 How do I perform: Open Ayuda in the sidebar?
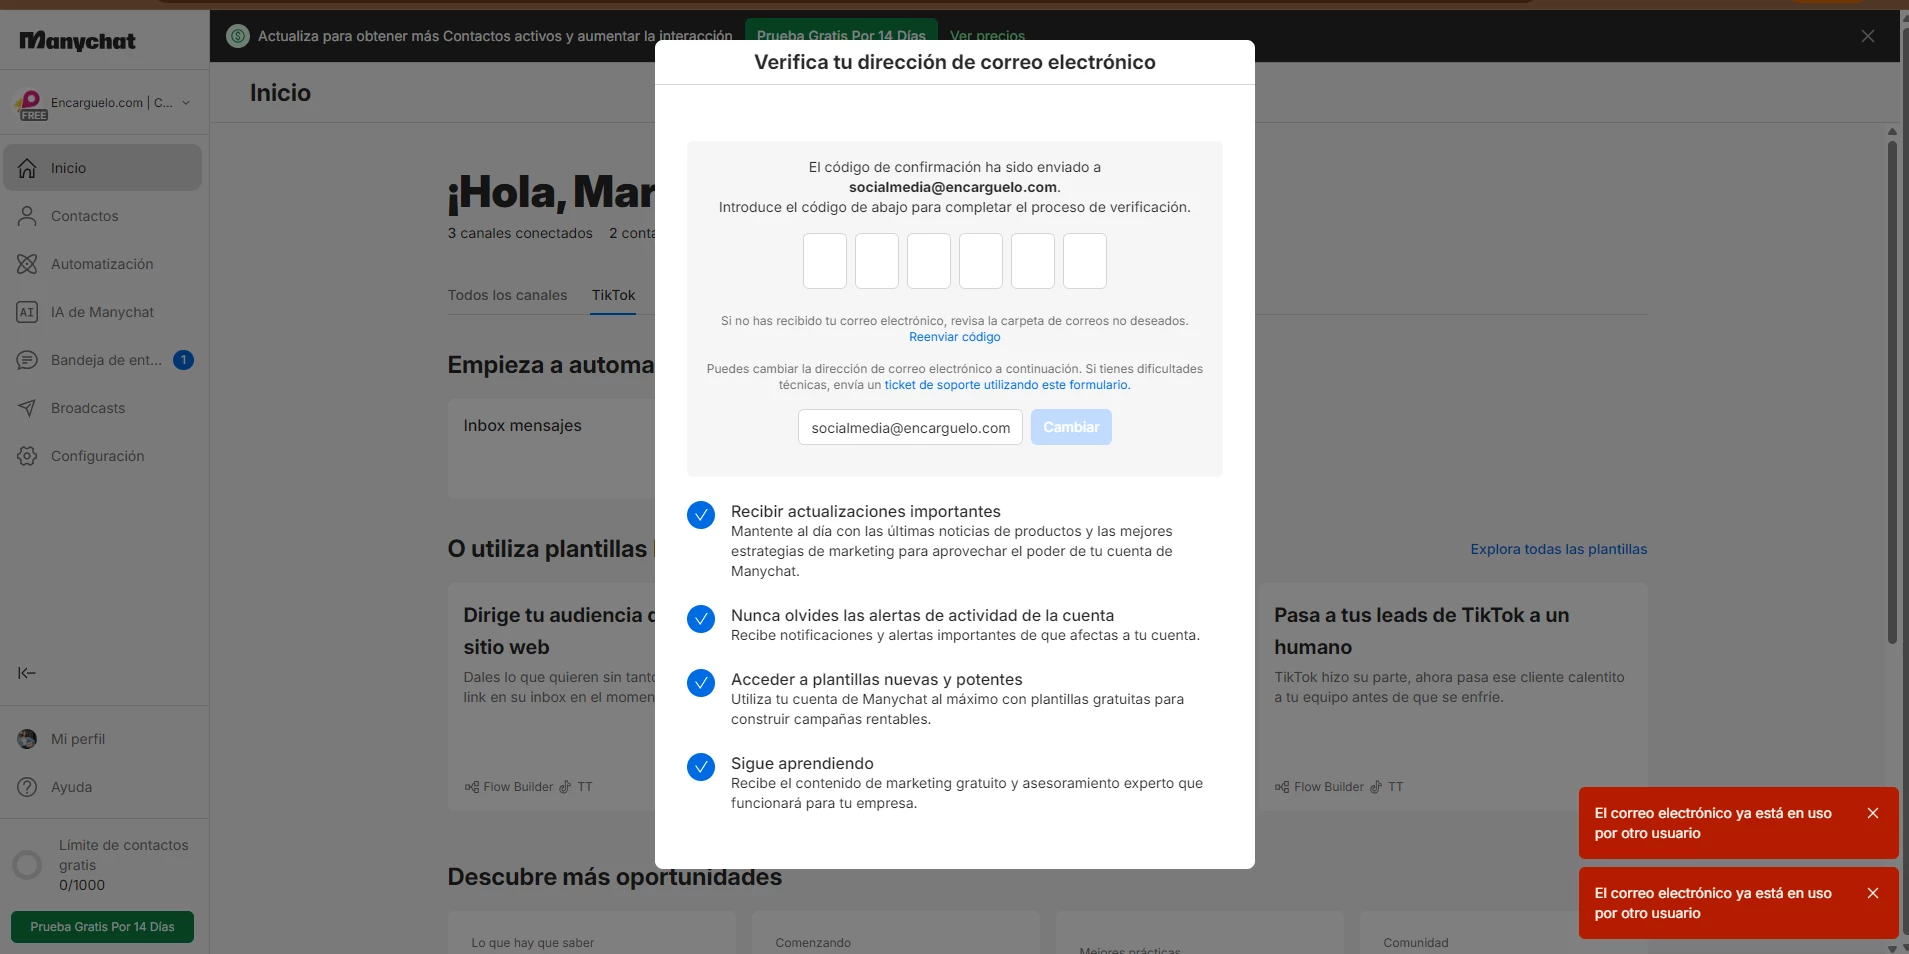click(102, 787)
